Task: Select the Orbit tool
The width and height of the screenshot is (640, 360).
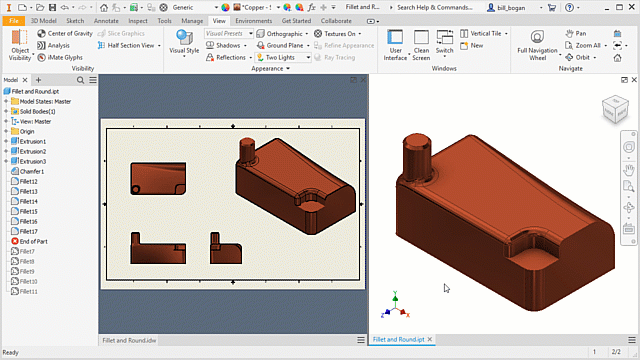Action: pos(578,58)
